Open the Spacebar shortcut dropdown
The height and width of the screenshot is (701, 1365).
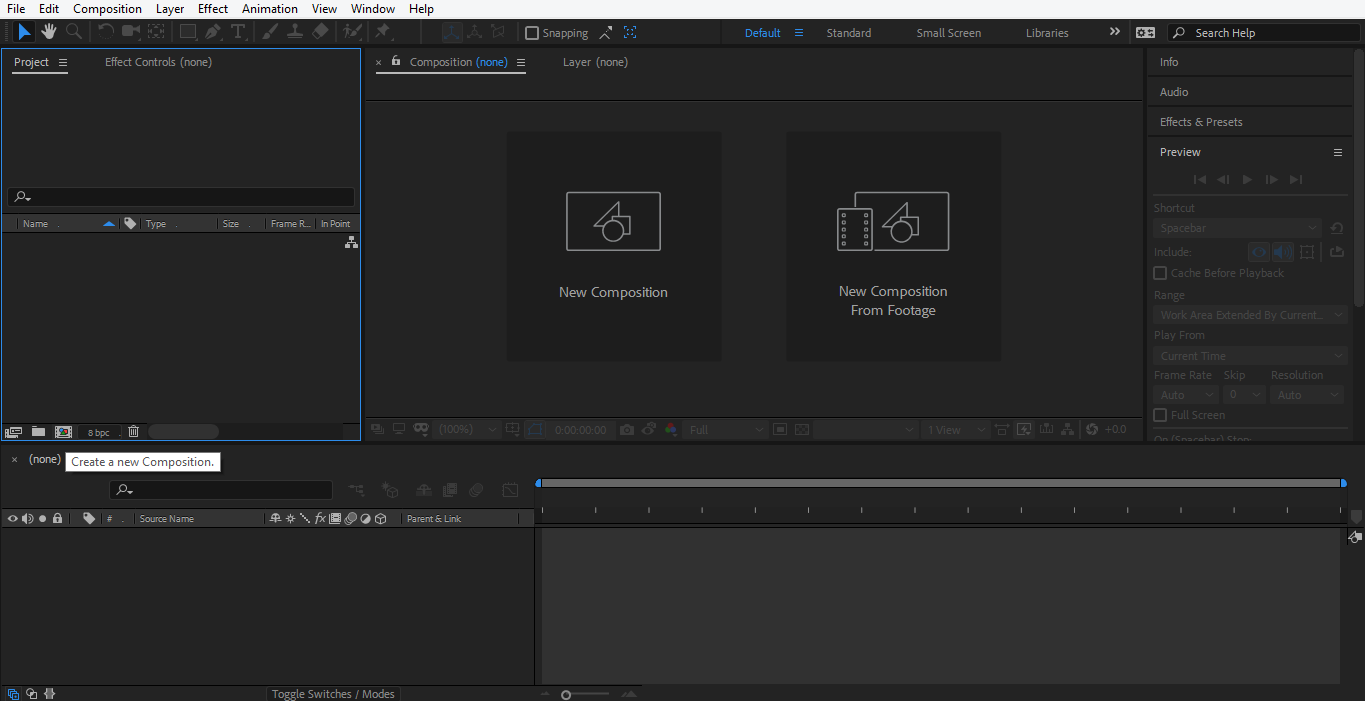click(1239, 229)
